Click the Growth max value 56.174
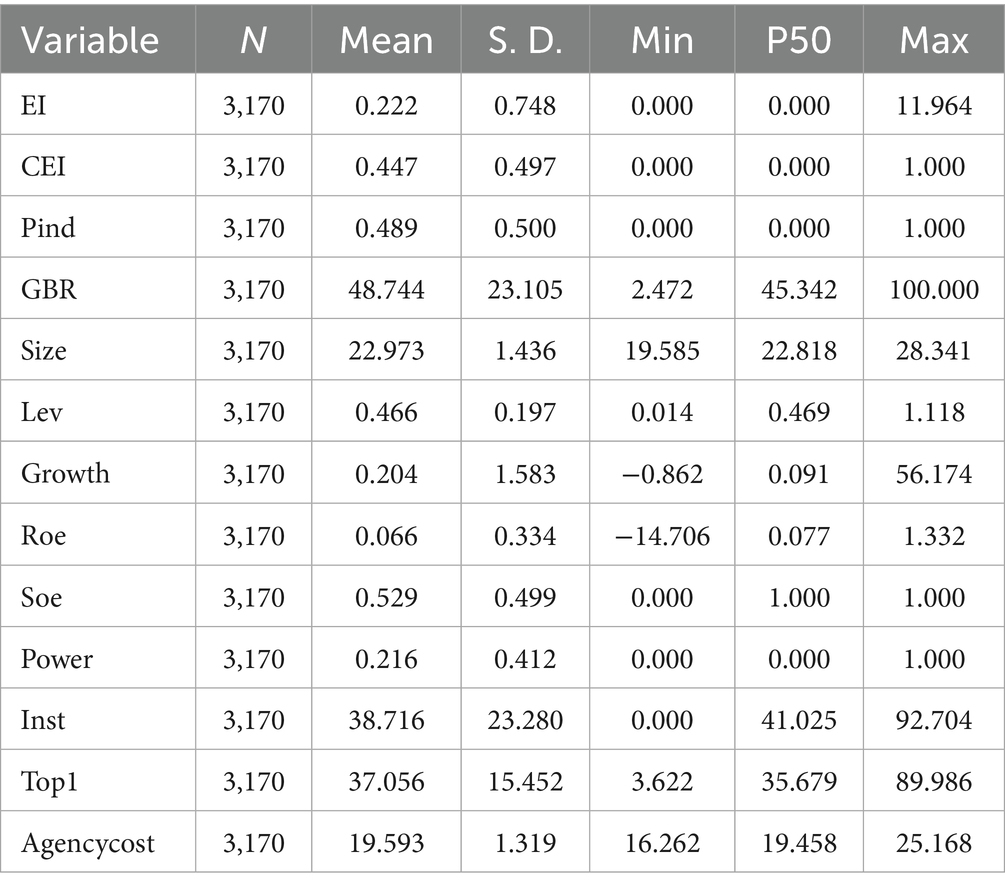This screenshot has height=890, width=1005. [934, 474]
